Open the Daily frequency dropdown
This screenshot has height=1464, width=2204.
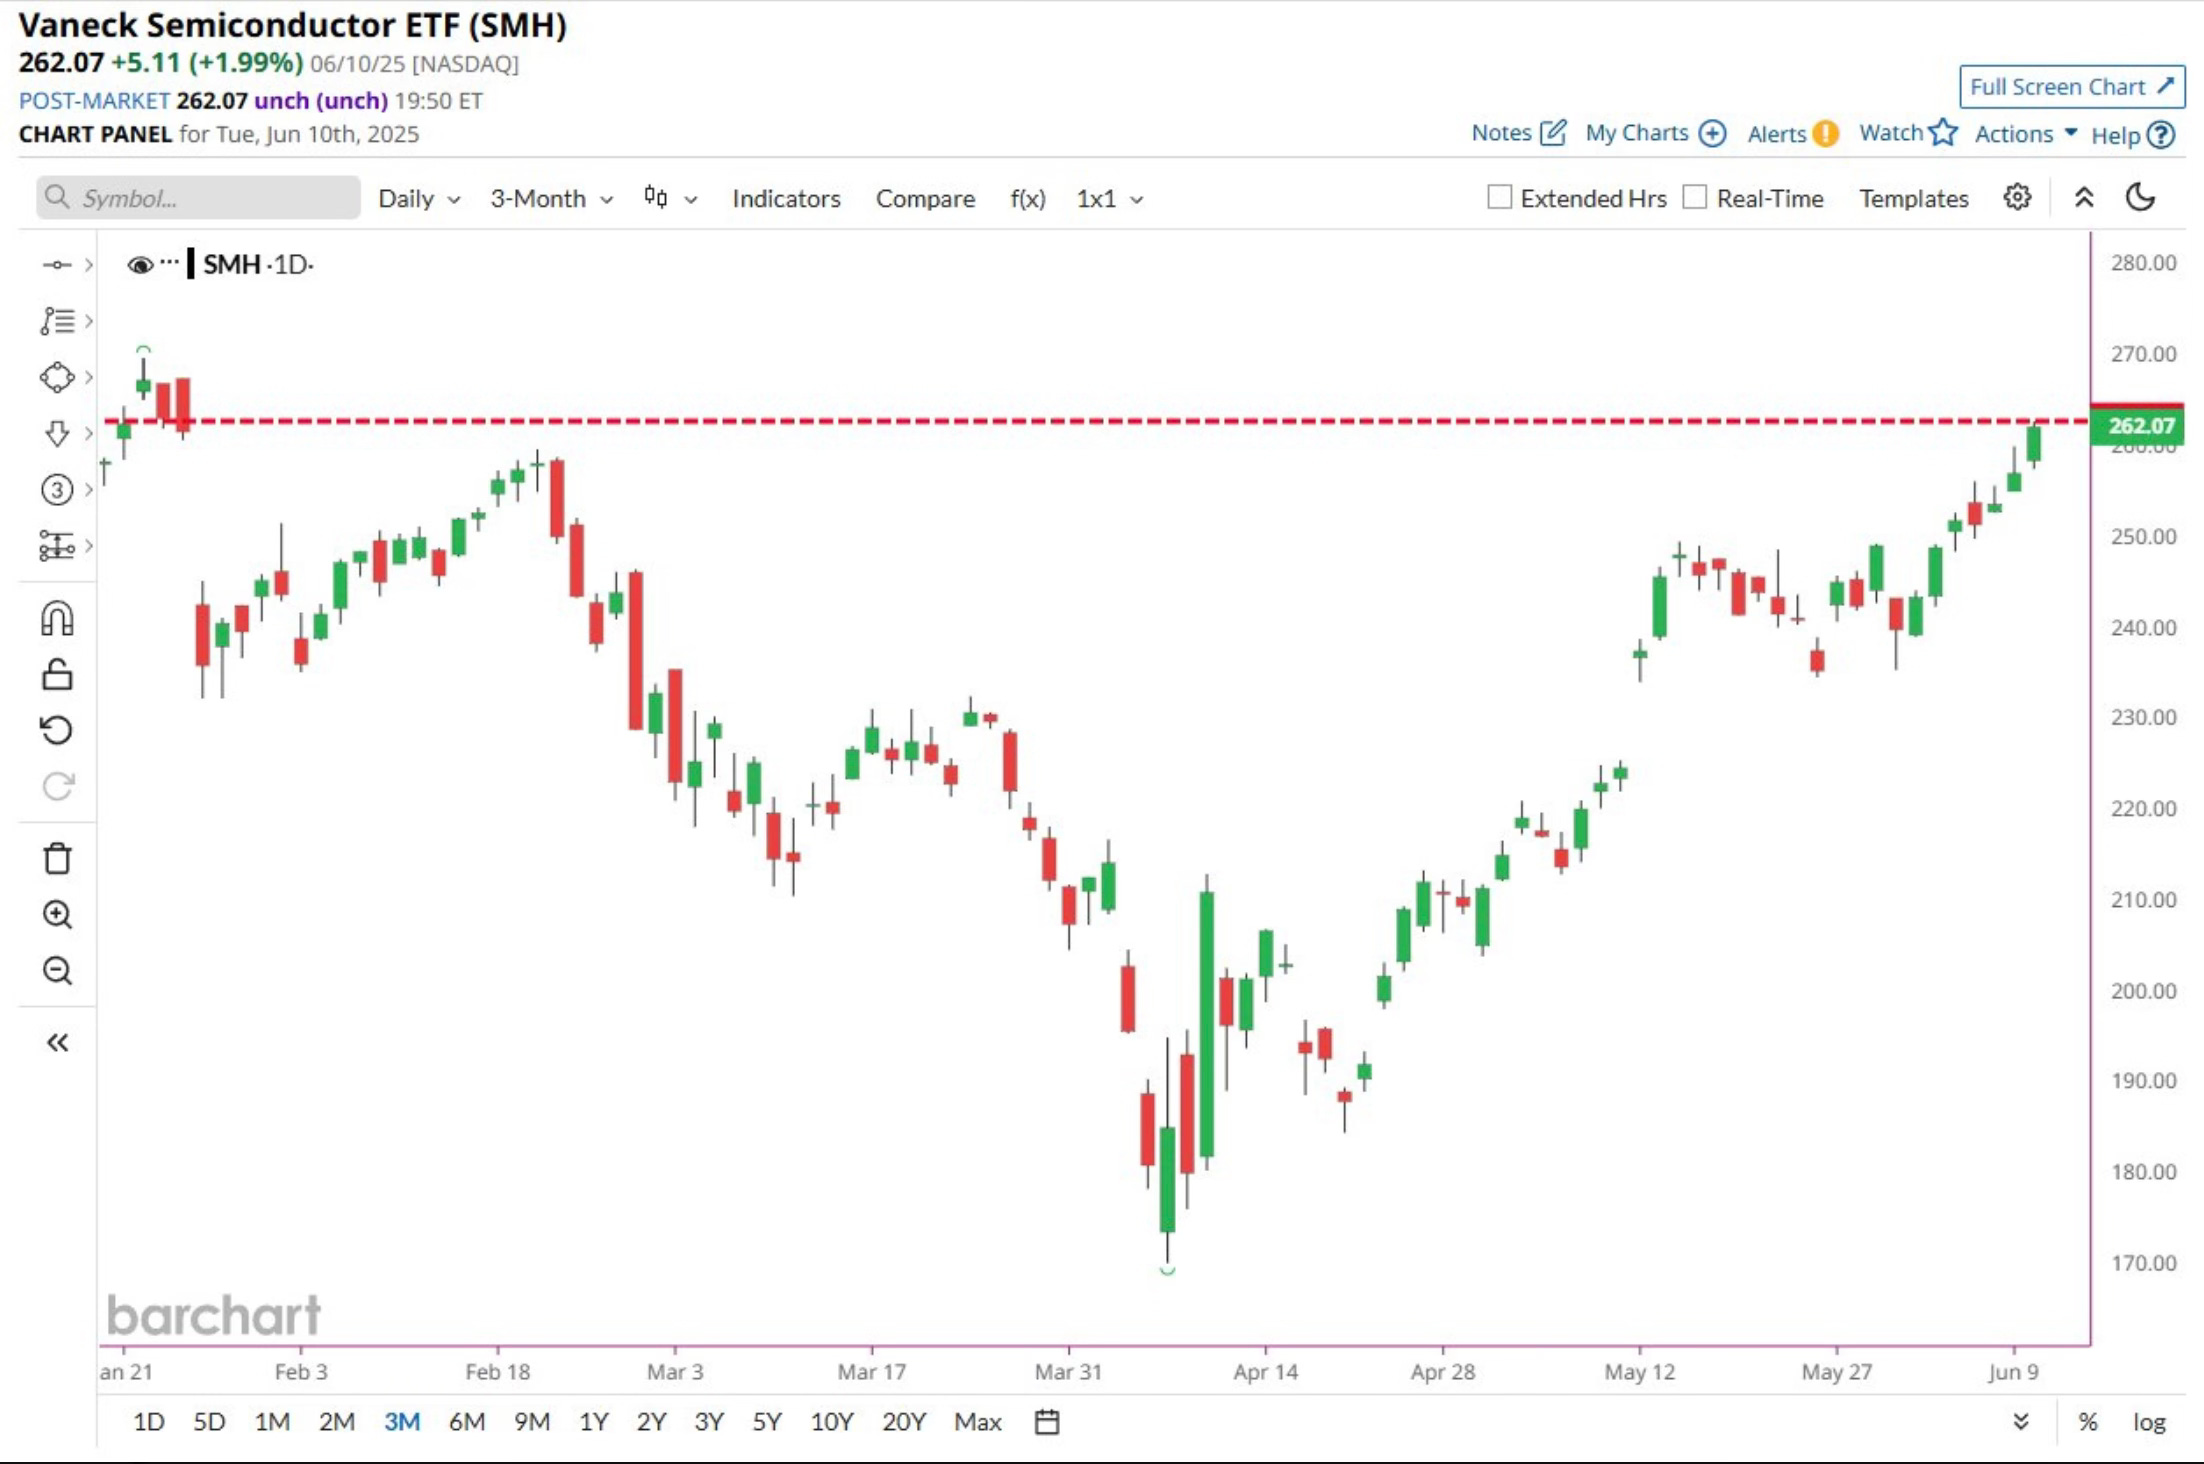(x=418, y=199)
